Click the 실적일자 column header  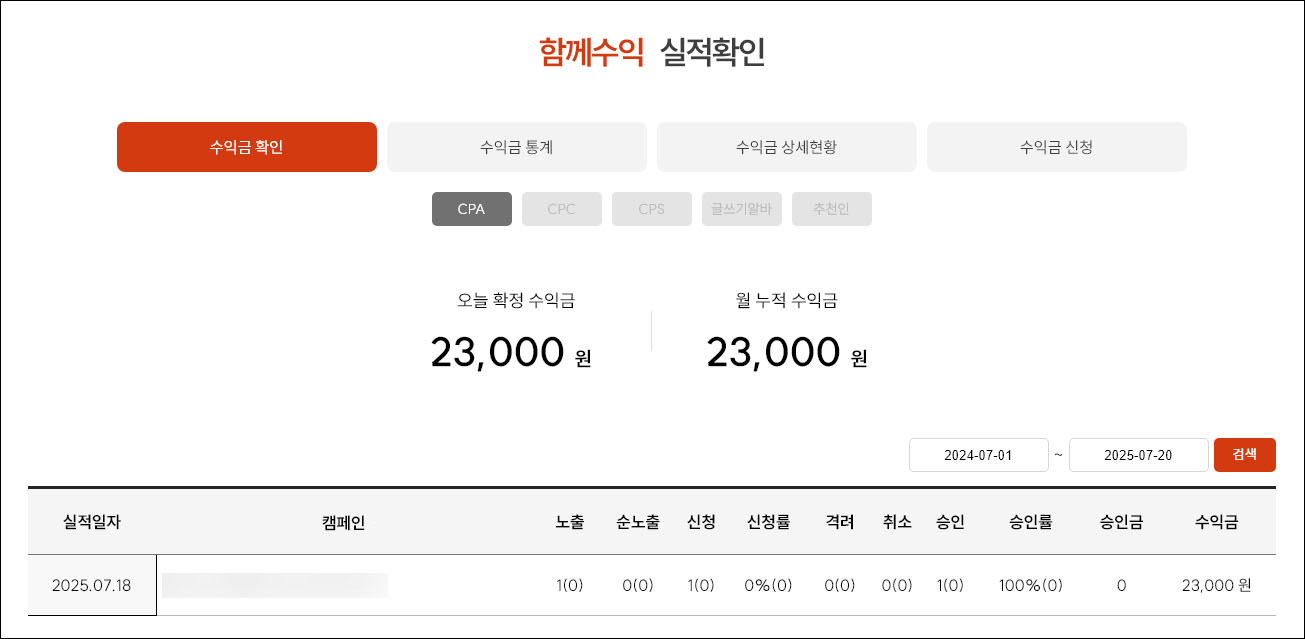coord(92,521)
